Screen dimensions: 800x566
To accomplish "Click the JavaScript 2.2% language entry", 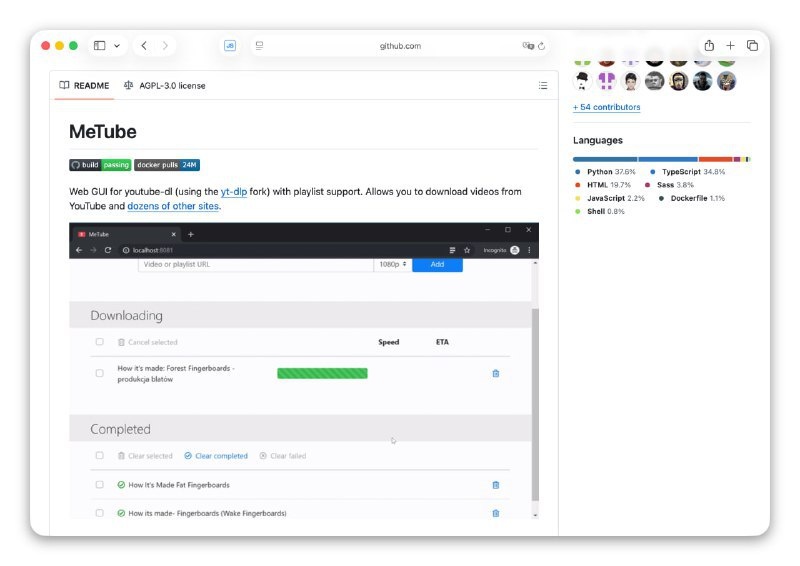I will [x=610, y=199].
